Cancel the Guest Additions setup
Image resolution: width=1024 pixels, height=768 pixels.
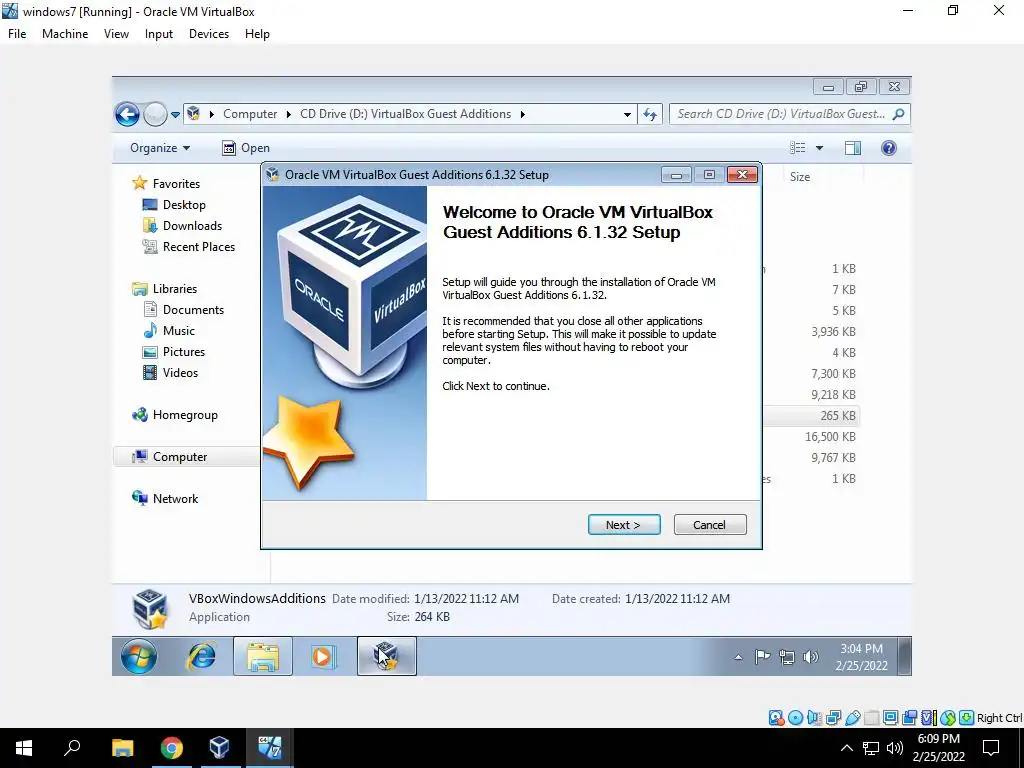pyautogui.click(x=710, y=525)
